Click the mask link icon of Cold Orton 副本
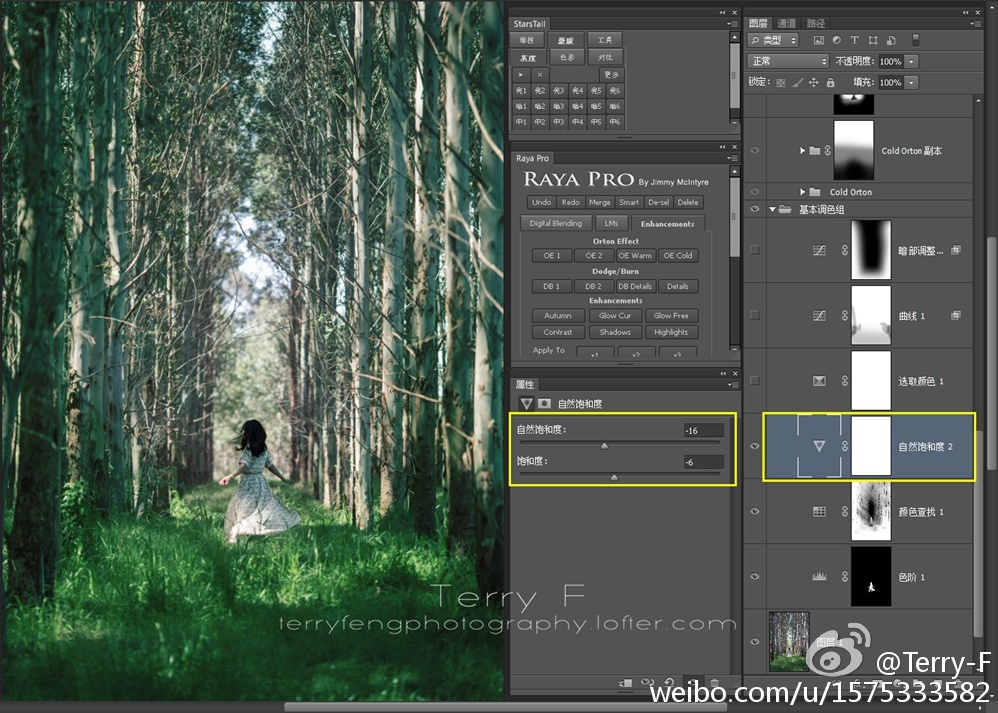 [x=827, y=151]
